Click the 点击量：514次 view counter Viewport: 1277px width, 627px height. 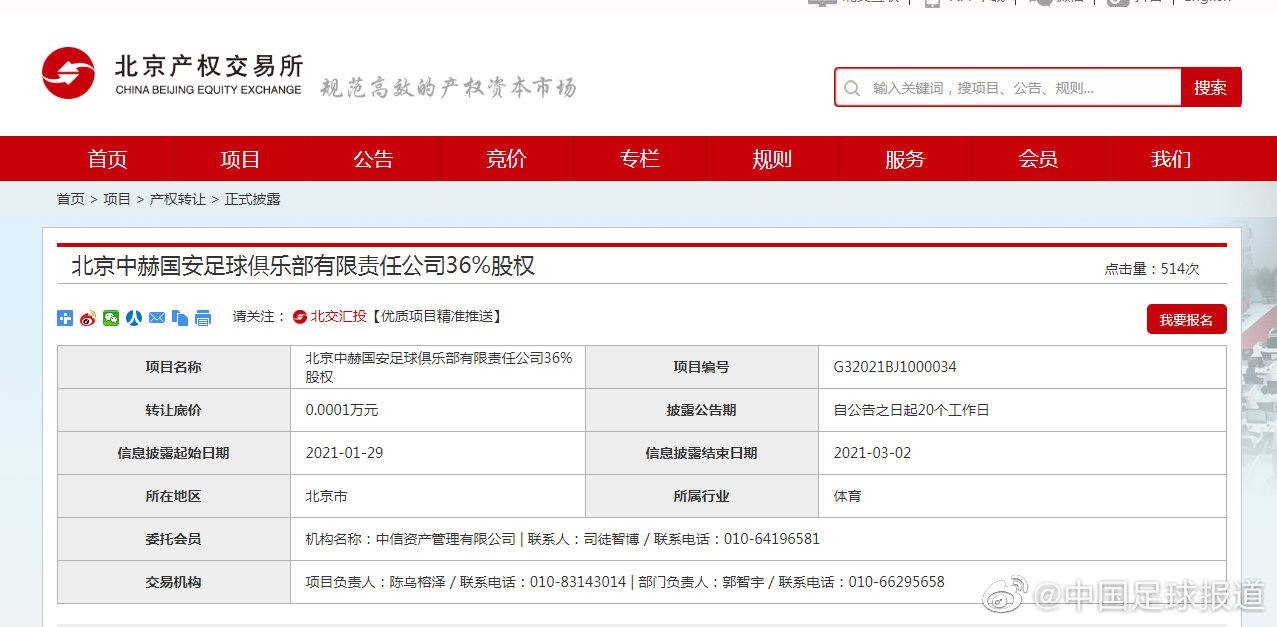[x=1151, y=269]
